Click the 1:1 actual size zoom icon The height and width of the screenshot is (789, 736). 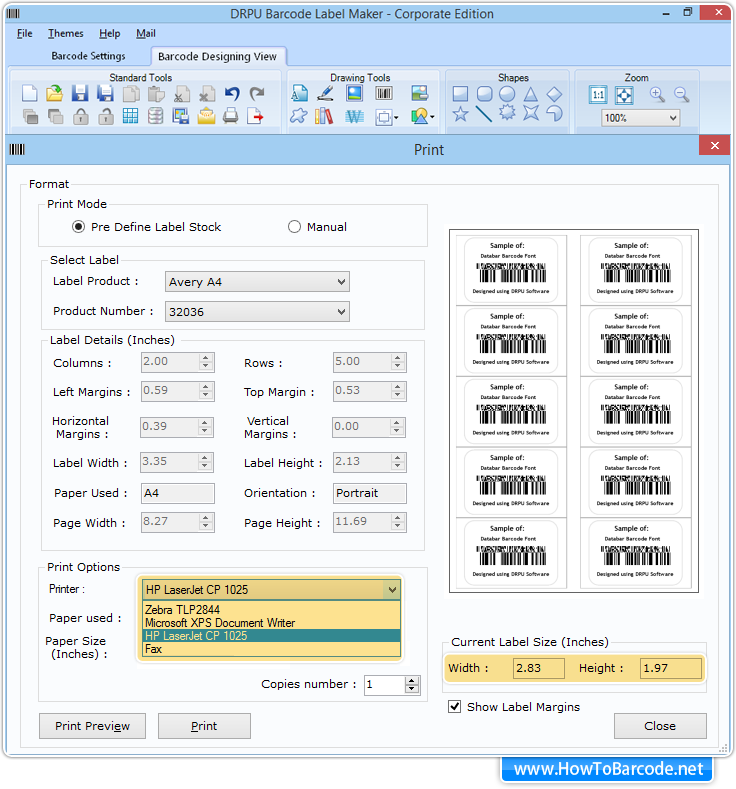coord(598,95)
